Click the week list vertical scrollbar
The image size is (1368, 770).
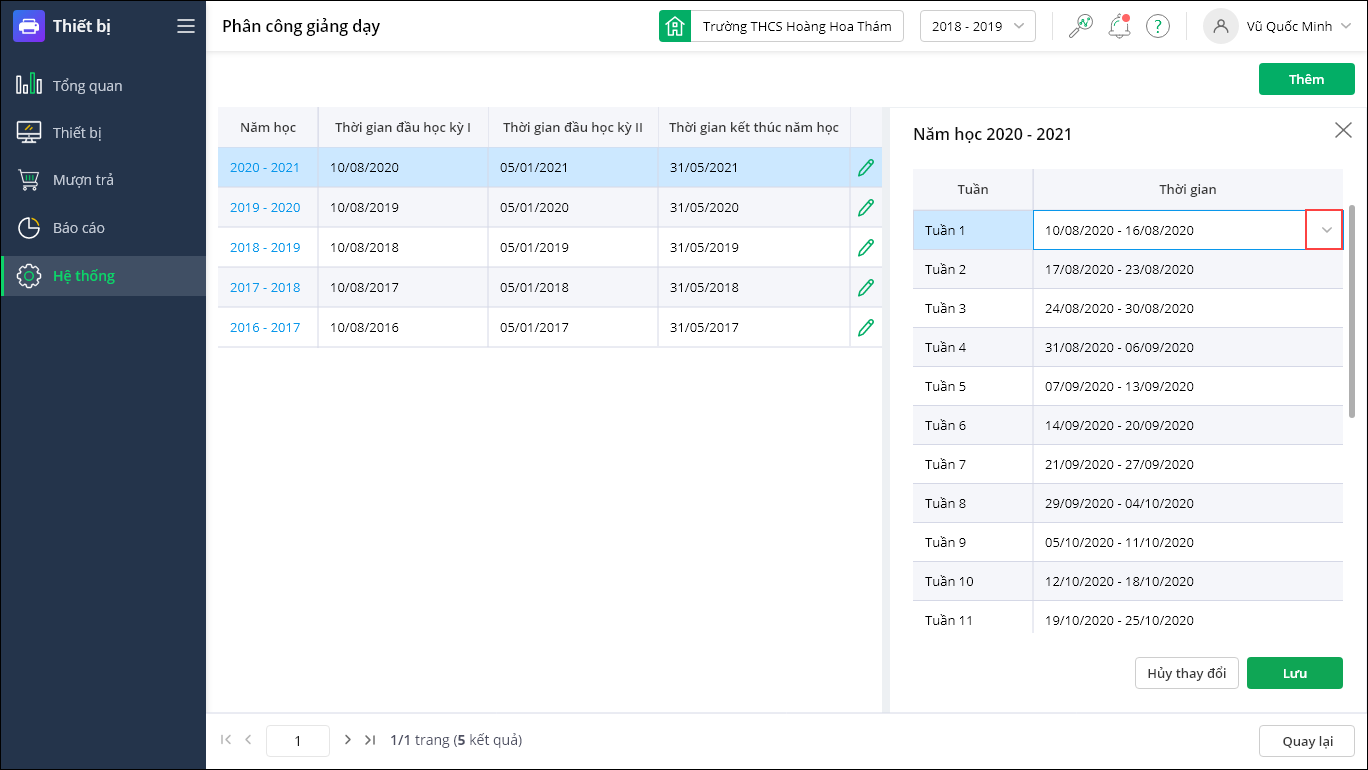[x=1352, y=310]
